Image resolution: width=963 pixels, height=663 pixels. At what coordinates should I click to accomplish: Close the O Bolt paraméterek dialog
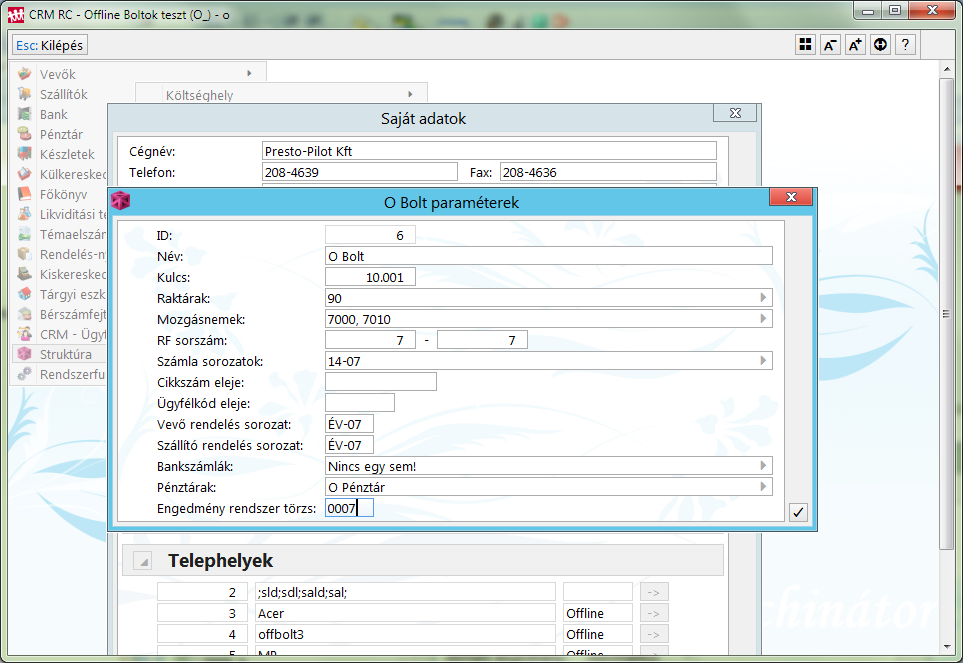790,198
